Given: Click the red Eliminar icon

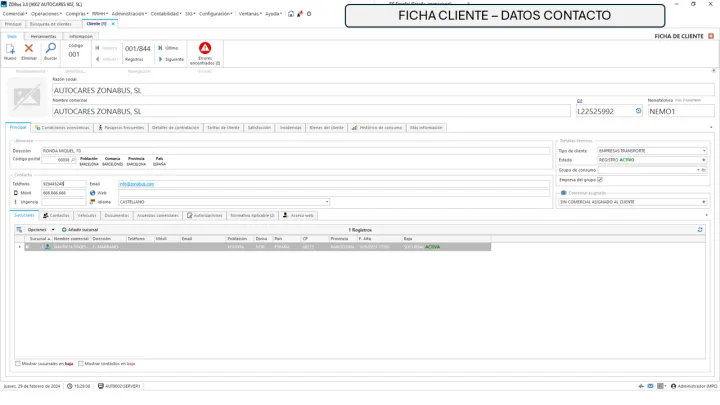Looking at the screenshot, I should (x=29, y=49).
